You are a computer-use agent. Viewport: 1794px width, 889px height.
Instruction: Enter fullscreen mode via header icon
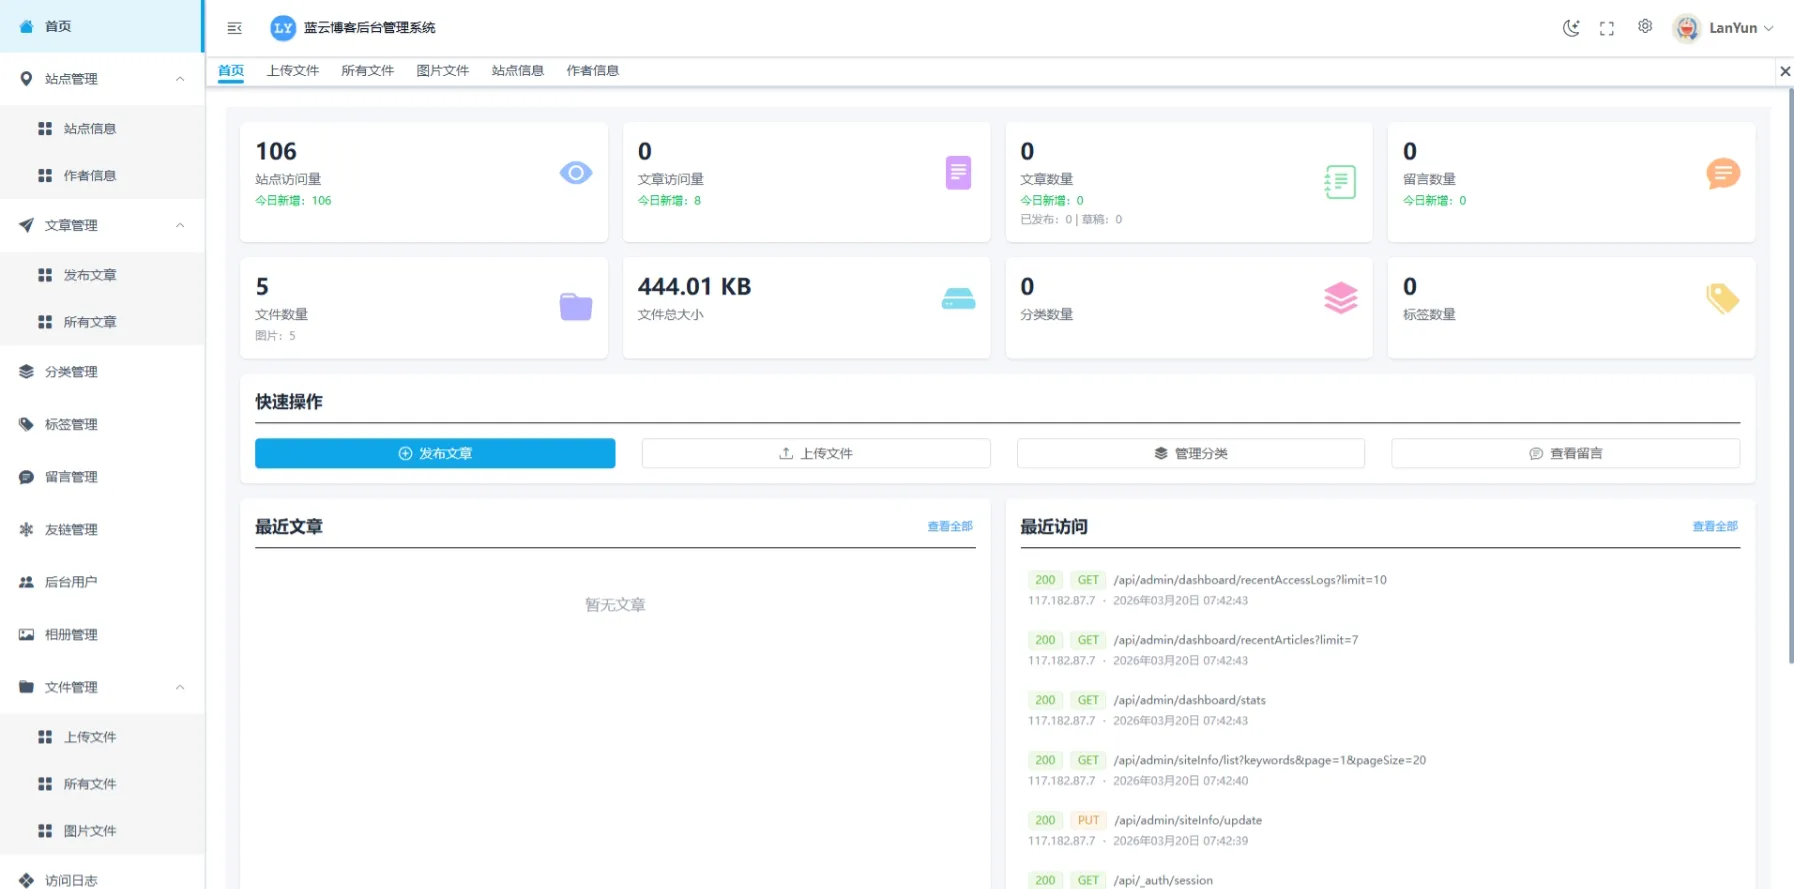click(x=1607, y=28)
